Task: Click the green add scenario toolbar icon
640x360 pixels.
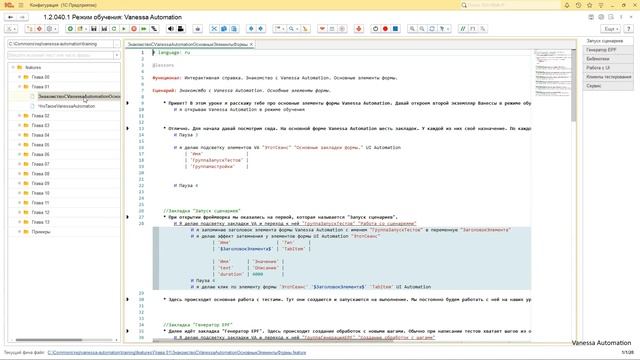Action: (x=70, y=29)
